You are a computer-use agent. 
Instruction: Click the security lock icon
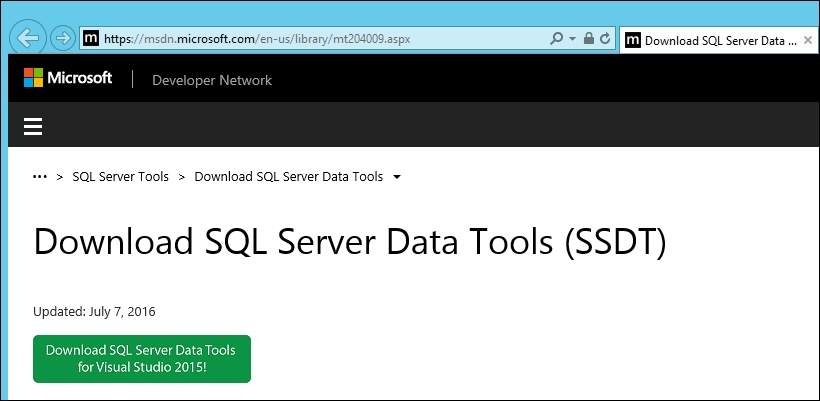(x=589, y=38)
